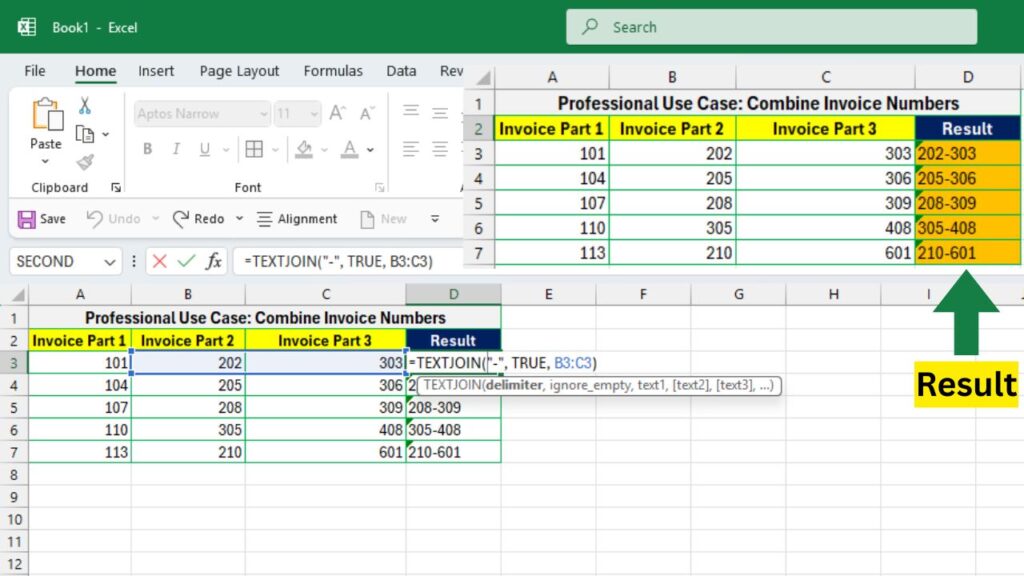Open the Copy options arrow
The height and width of the screenshot is (576, 1024).
tap(105, 135)
